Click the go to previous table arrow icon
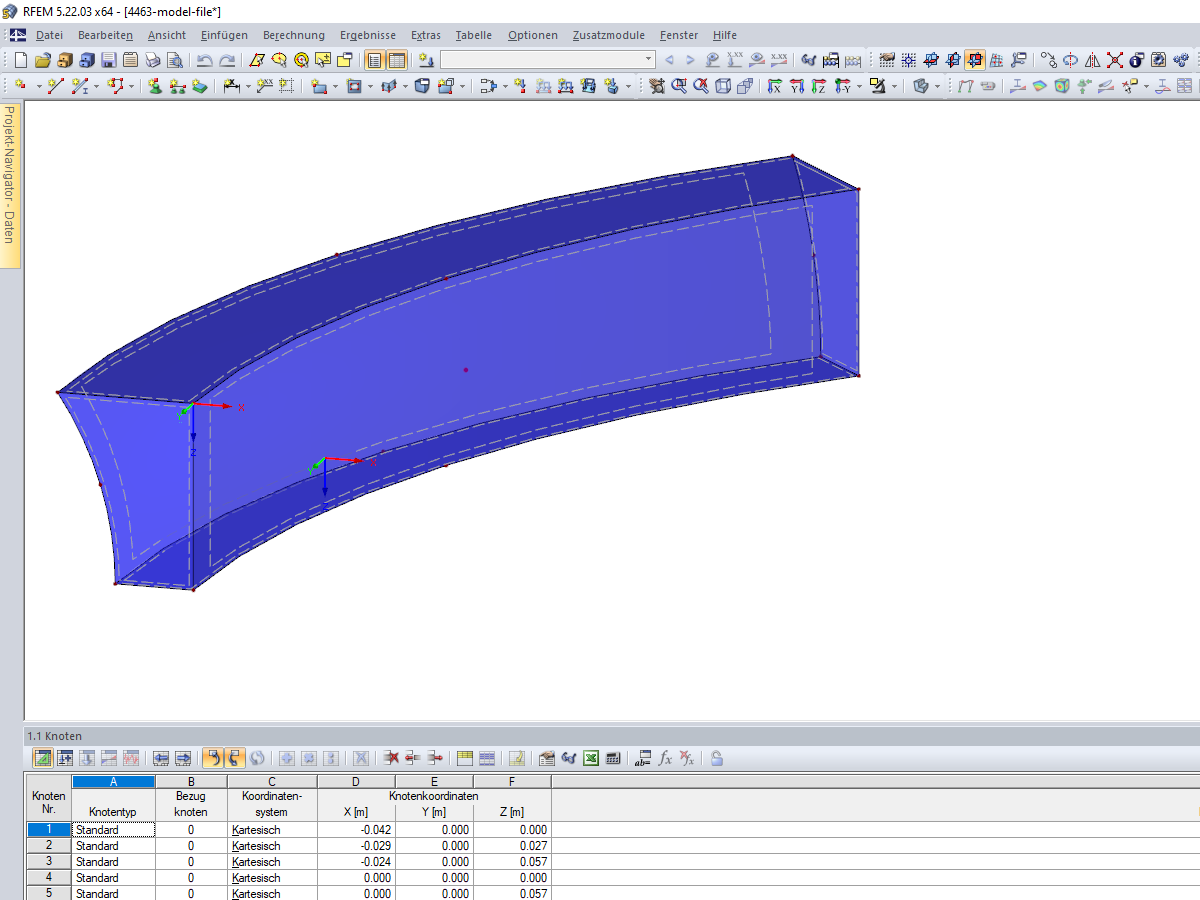This screenshot has width=1200, height=900. [161, 758]
